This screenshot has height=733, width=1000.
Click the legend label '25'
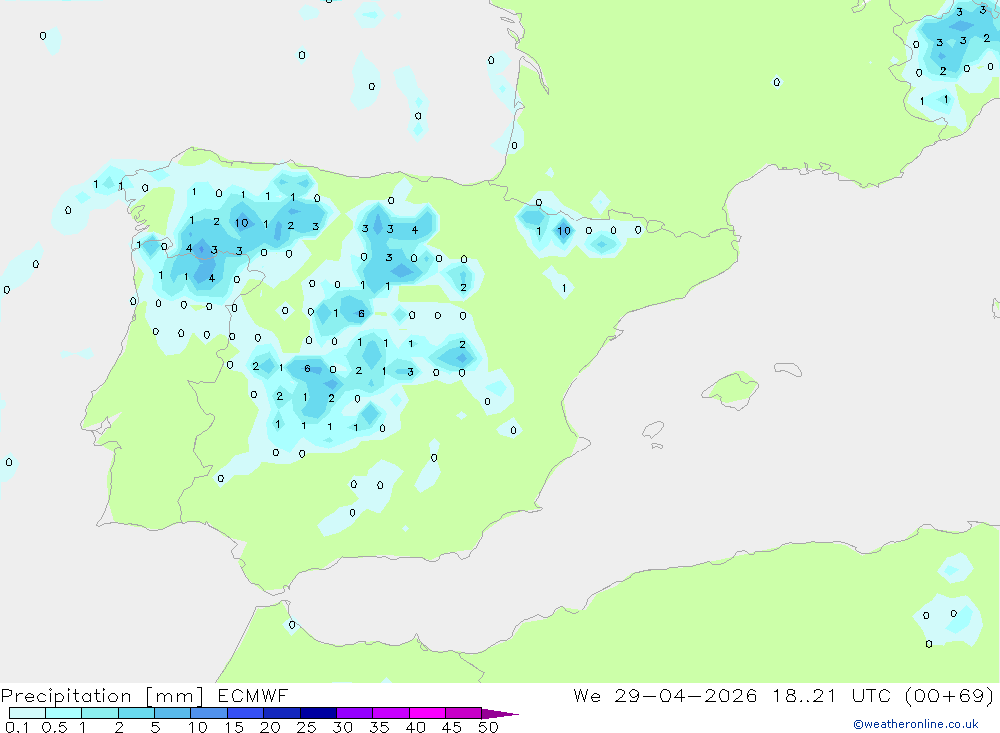tap(306, 727)
